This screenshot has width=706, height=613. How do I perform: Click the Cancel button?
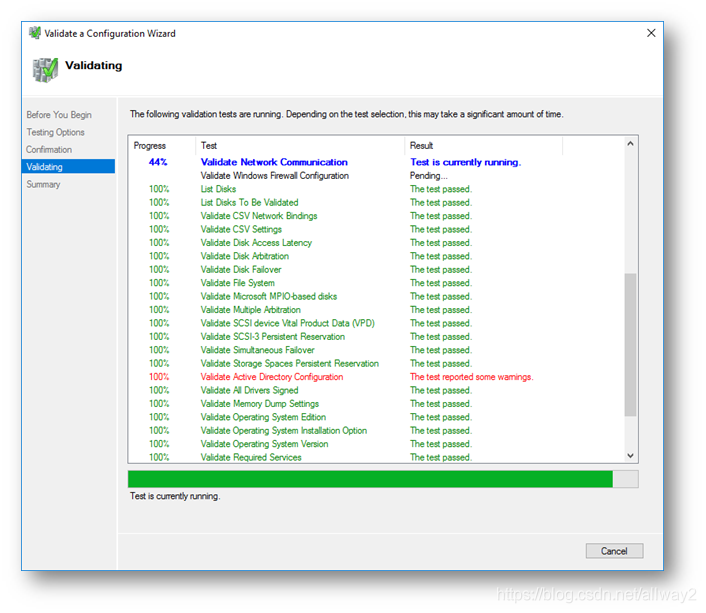click(x=614, y=551)
